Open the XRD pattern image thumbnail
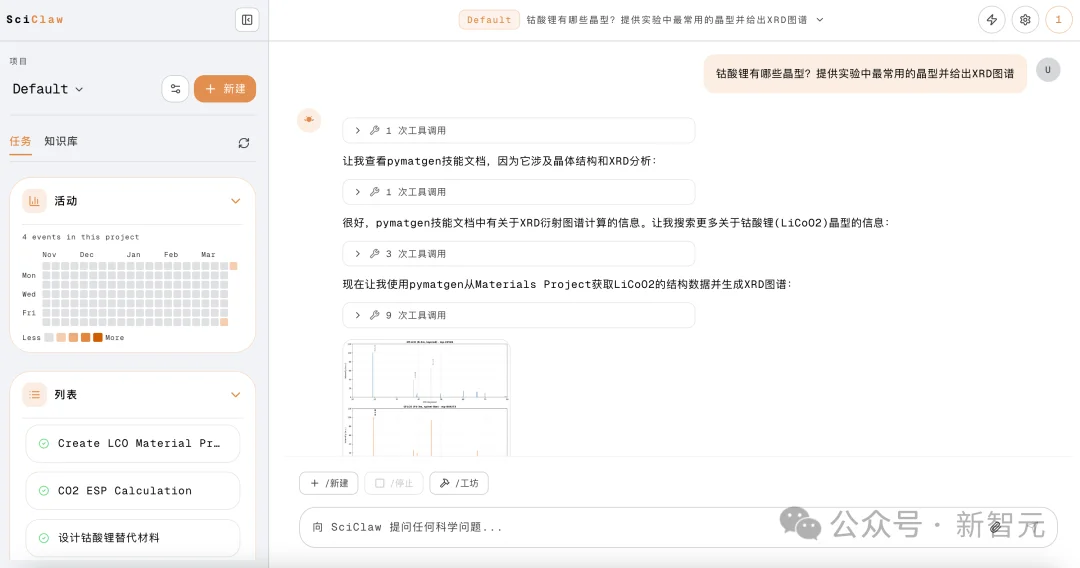Image resolution: width=1080 pixels, height=568 pixels. (x=426, y=398)
